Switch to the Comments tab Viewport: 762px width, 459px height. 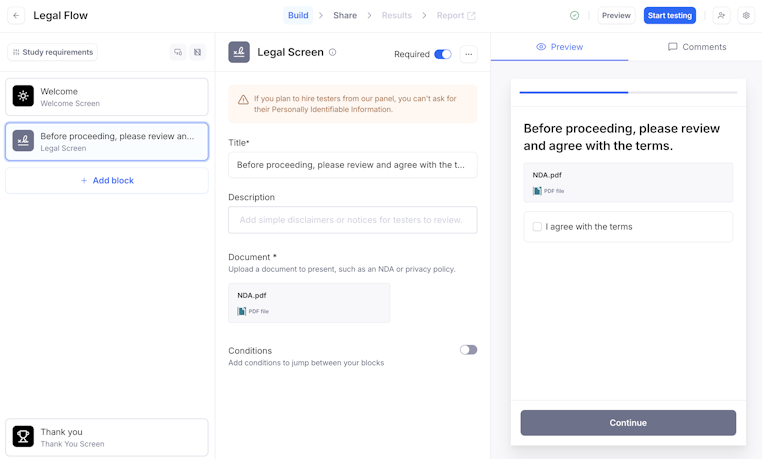(x=697, y=47)
